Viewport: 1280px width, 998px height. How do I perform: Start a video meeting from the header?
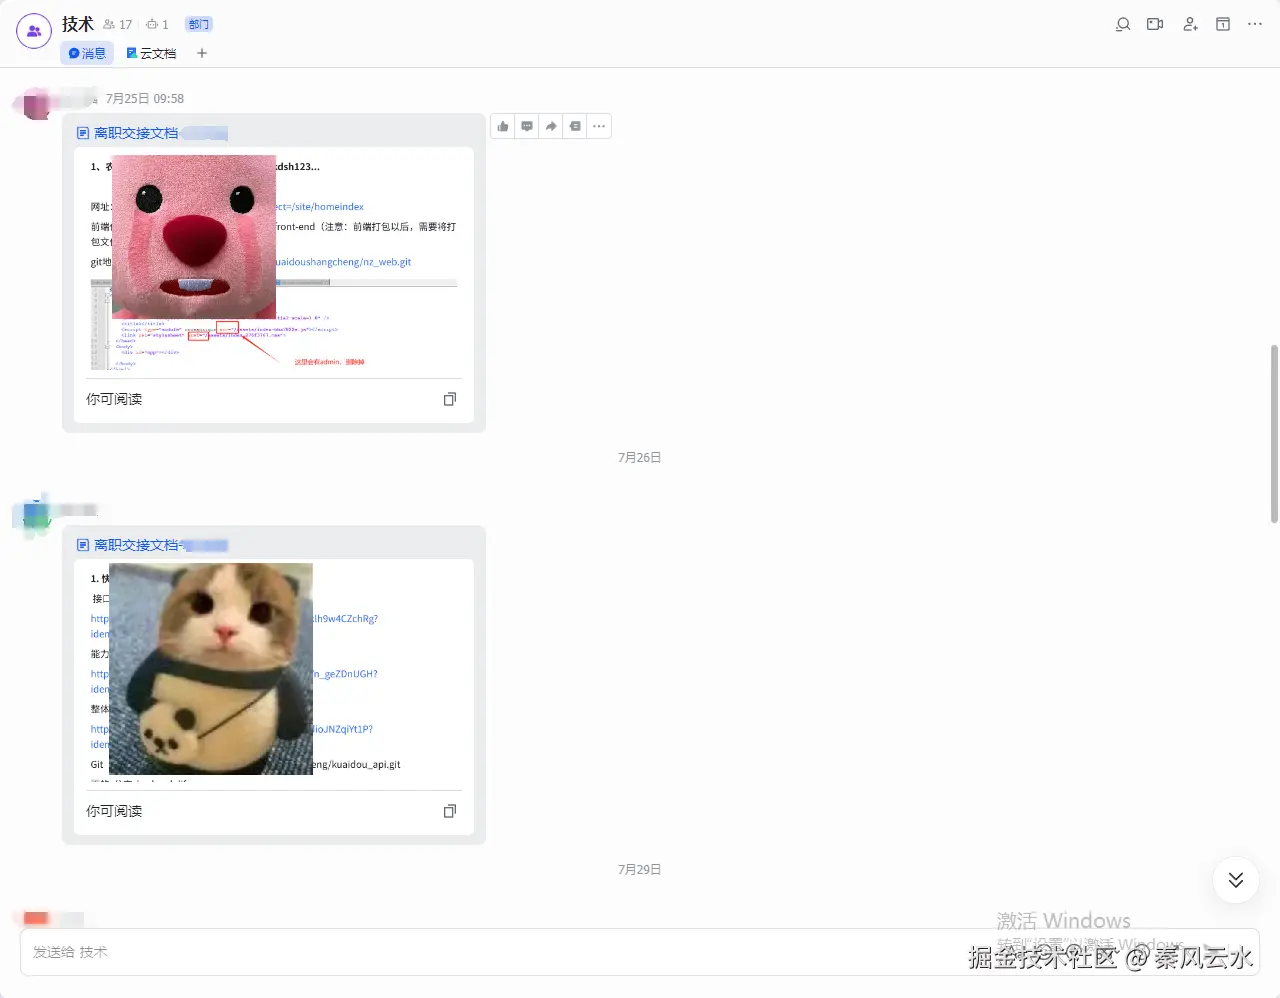pyautogui.click(x=1155, y=24)
